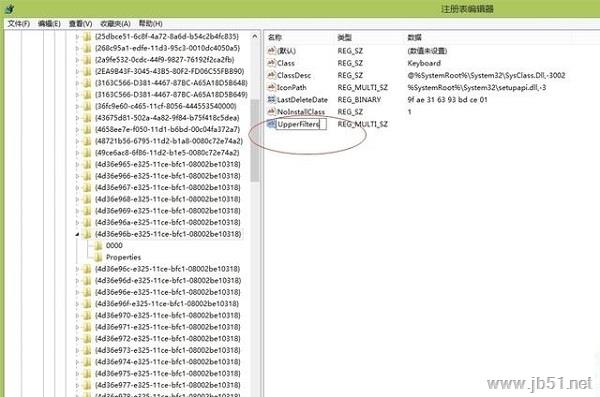Open the 编辑(E) menu

tap(49, 24)
